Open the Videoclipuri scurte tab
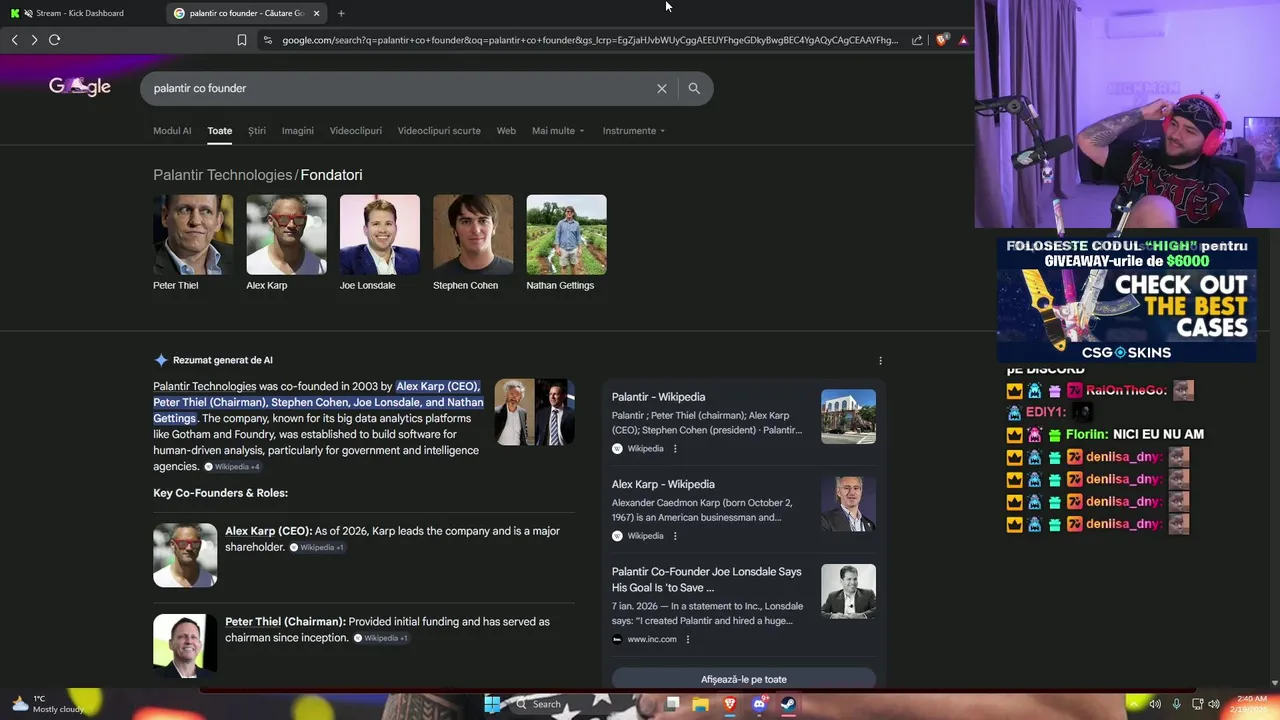Viewport: 1280px width, 720px height. click(x=439, y=131)
